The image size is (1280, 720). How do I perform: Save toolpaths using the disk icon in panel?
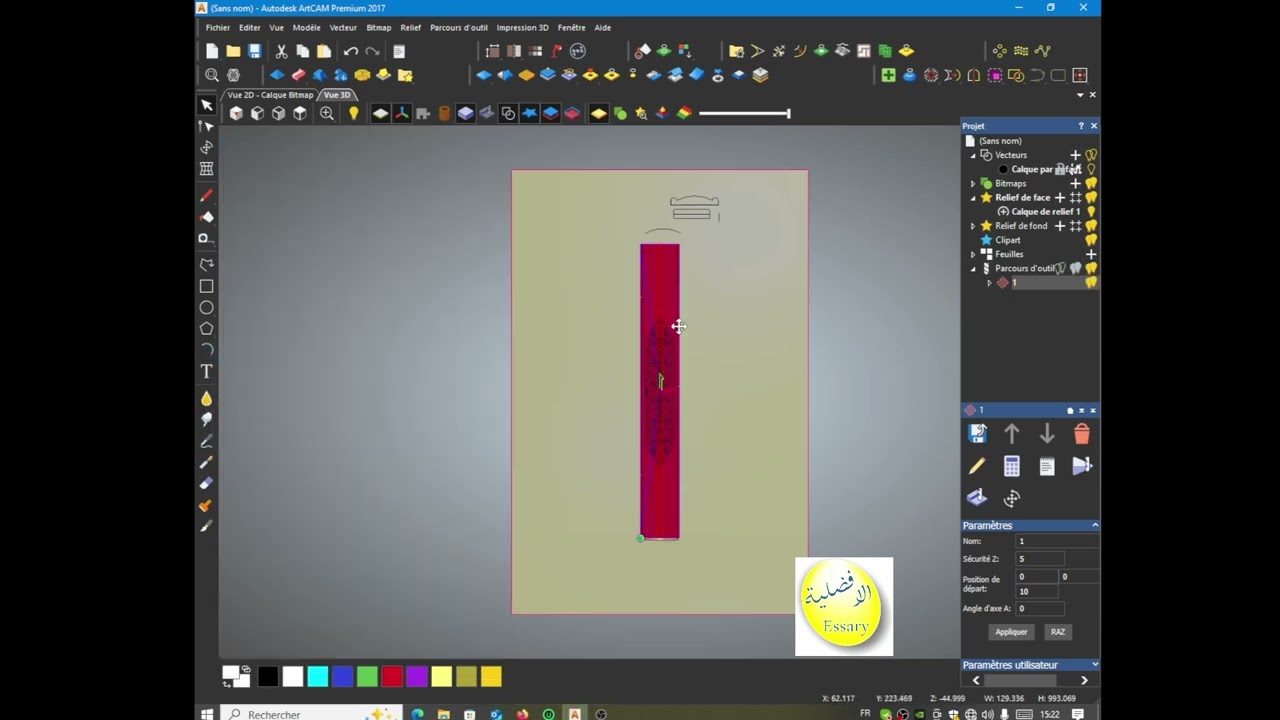tap(977, 434)
